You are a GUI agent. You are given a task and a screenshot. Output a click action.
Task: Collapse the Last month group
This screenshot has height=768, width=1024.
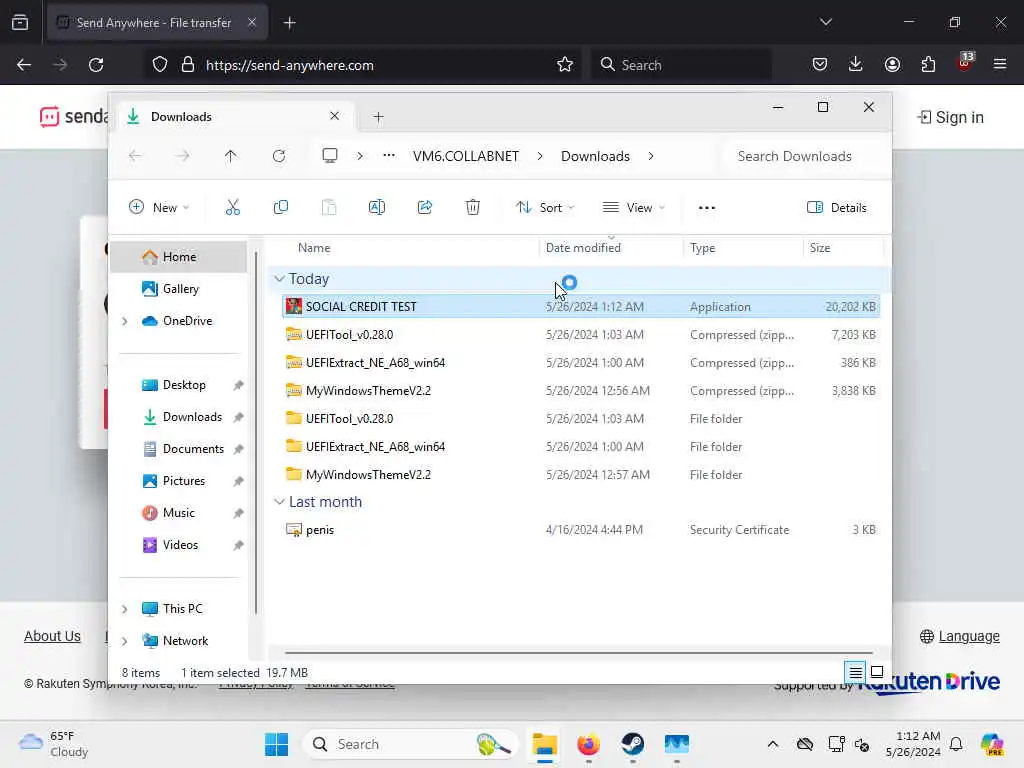280,502
